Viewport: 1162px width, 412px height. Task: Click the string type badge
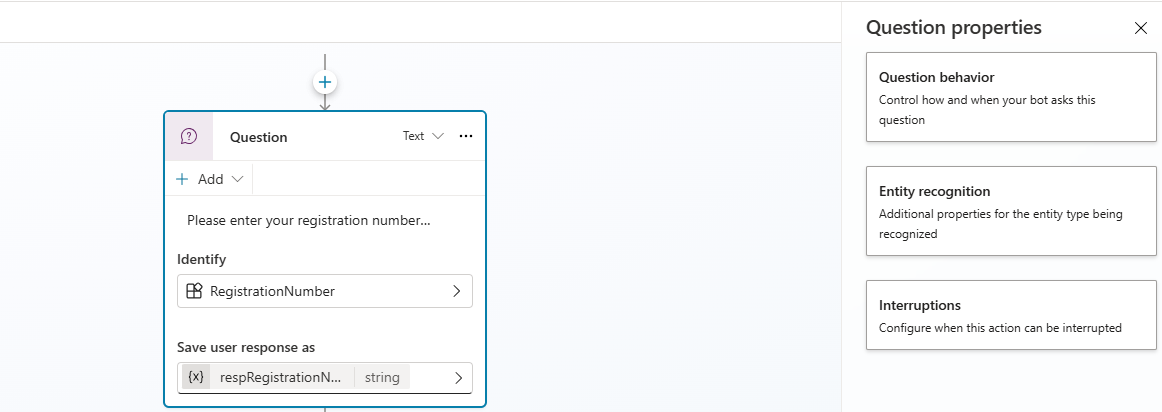pyautogui.click(x=382, y=377)
